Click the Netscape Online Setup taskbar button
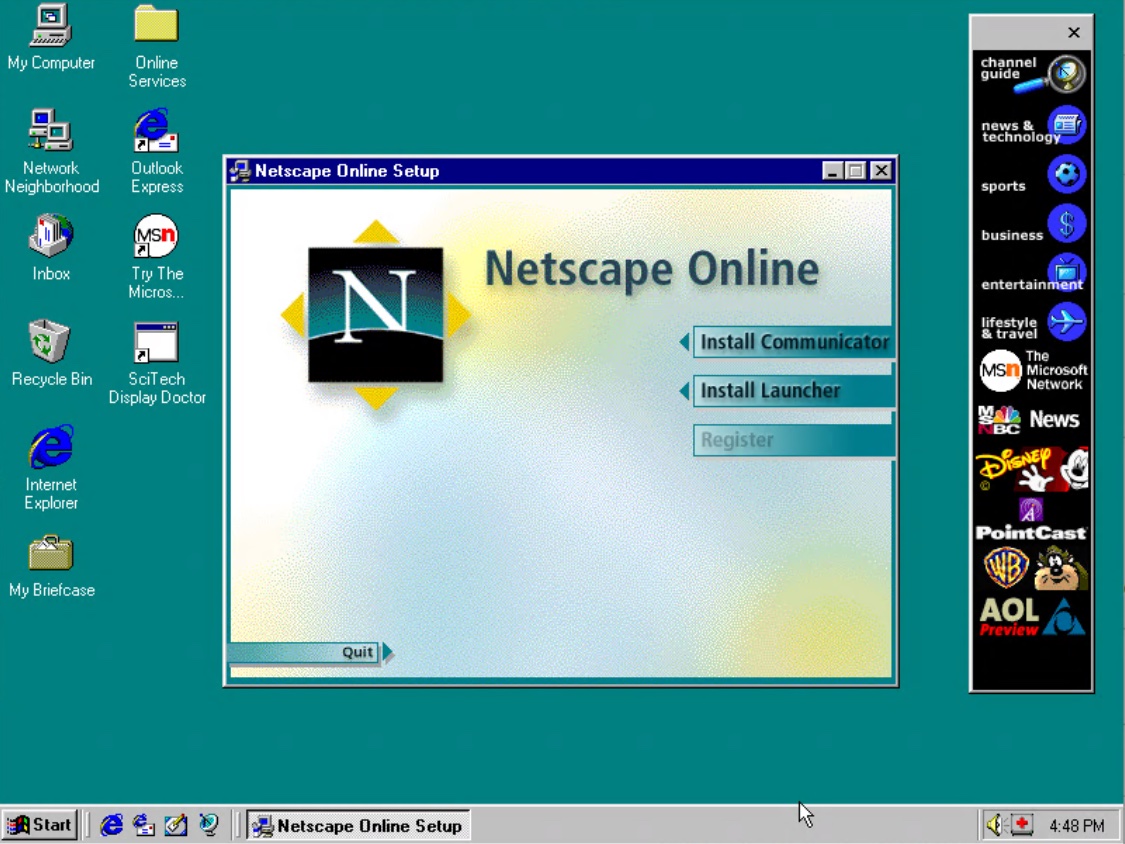Screen dimensions: 1125x844 (x=359, y=825)
